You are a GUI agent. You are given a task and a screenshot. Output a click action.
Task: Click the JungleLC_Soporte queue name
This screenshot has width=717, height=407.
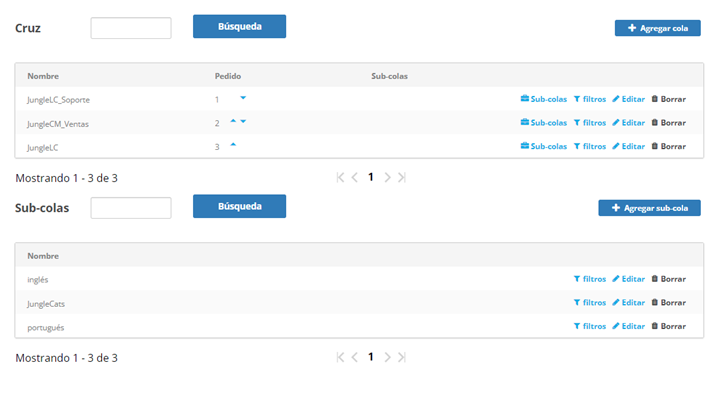(58, 100)
